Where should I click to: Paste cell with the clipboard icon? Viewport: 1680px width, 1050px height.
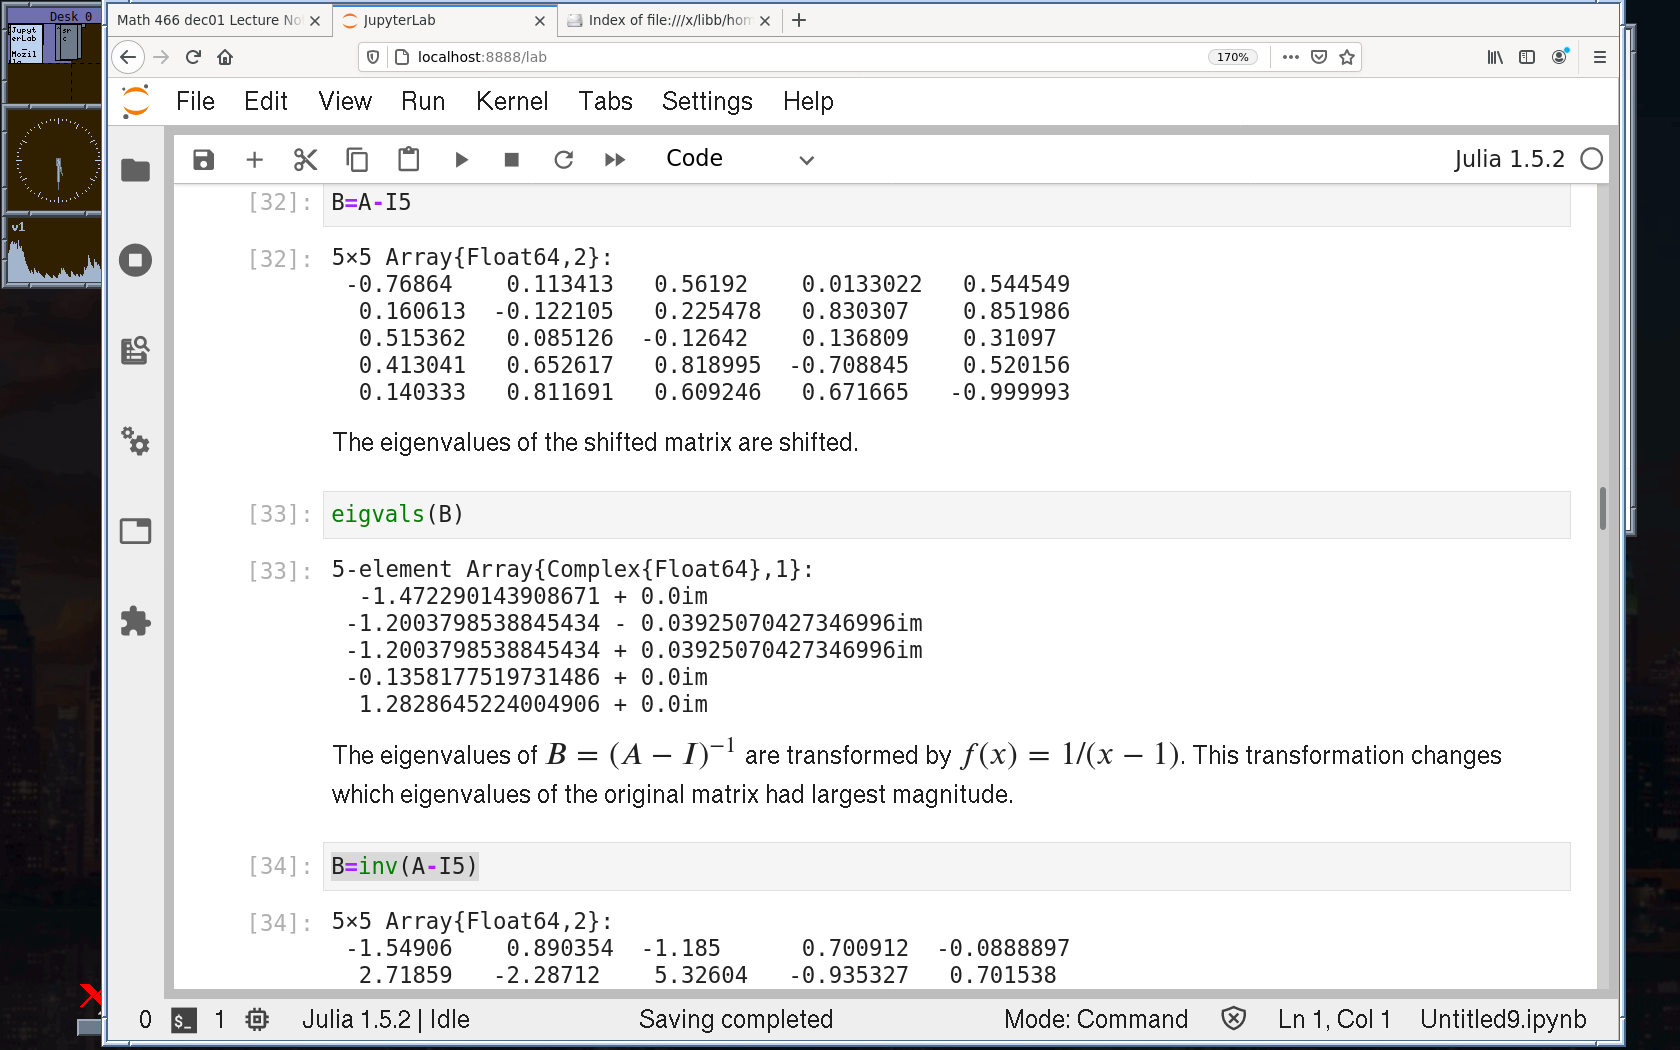point(408,160)
